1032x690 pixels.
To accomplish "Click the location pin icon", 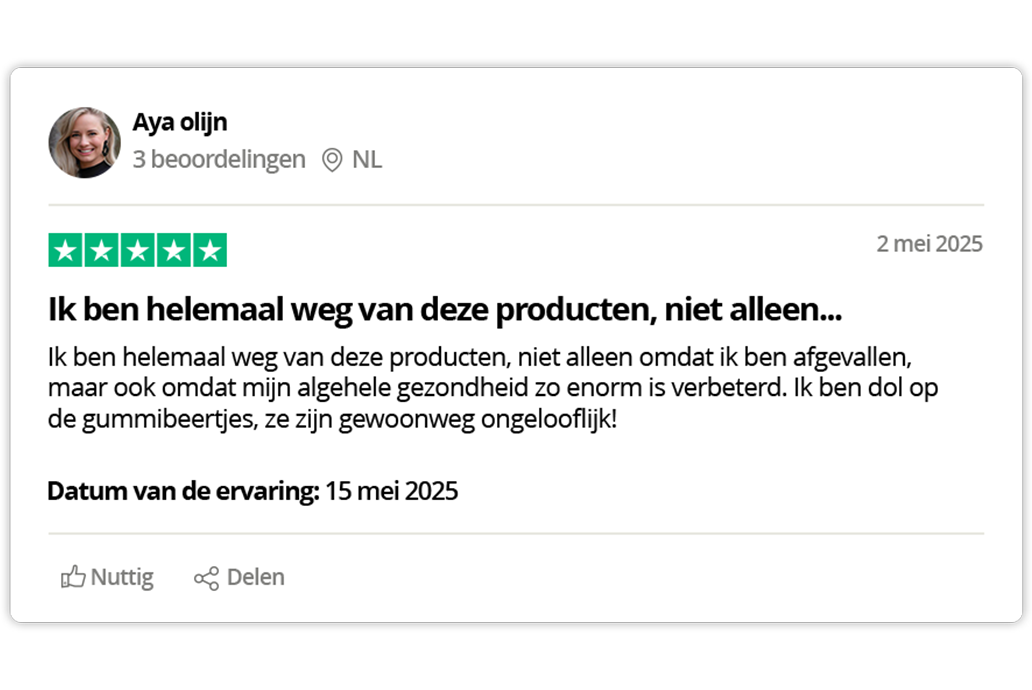I will [x=332, y=160].
